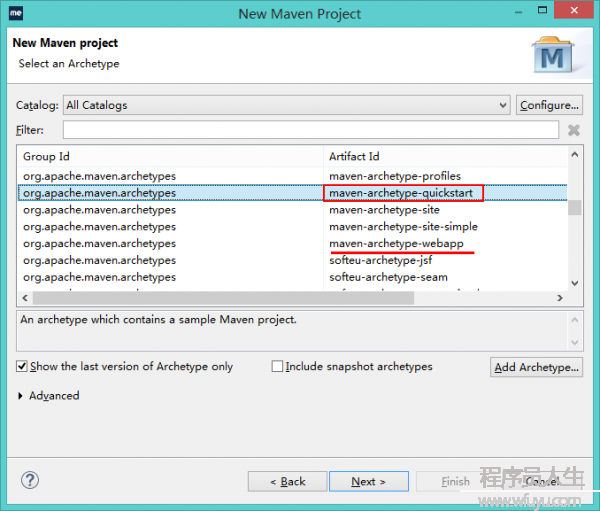
Task: Click the MyEclipse window icon in title bar
Action: 16,13
